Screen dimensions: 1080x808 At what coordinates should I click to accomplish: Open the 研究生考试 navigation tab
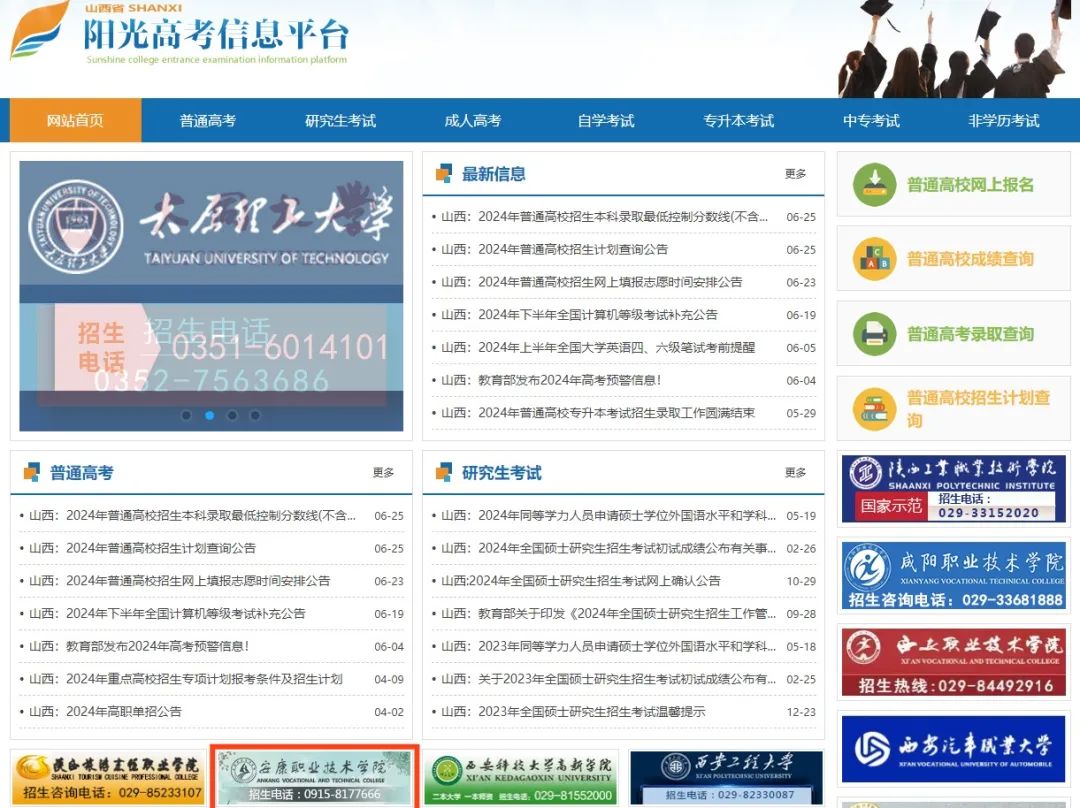point(340,121)
